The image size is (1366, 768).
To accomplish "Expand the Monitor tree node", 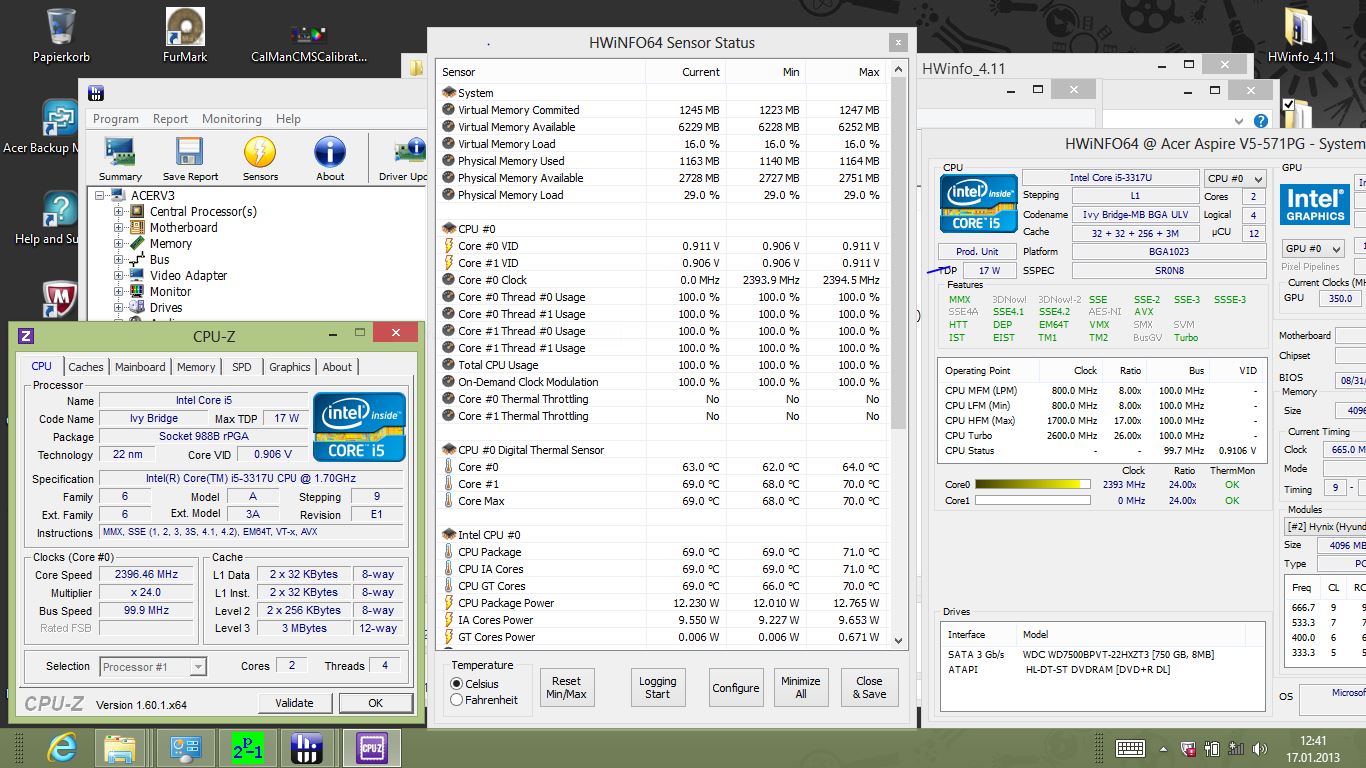I will 119,292.
